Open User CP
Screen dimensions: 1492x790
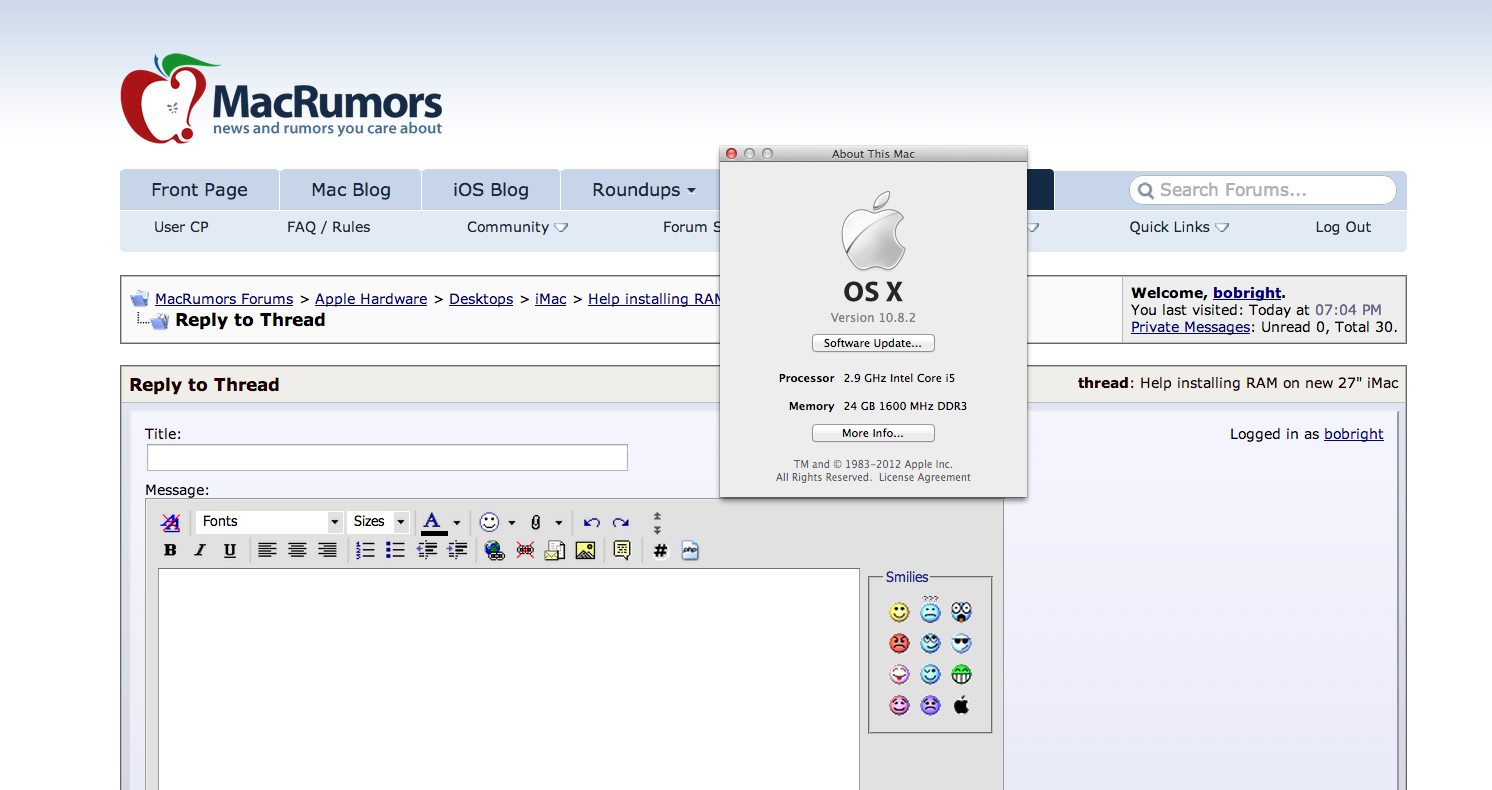[x=181, y=227]
